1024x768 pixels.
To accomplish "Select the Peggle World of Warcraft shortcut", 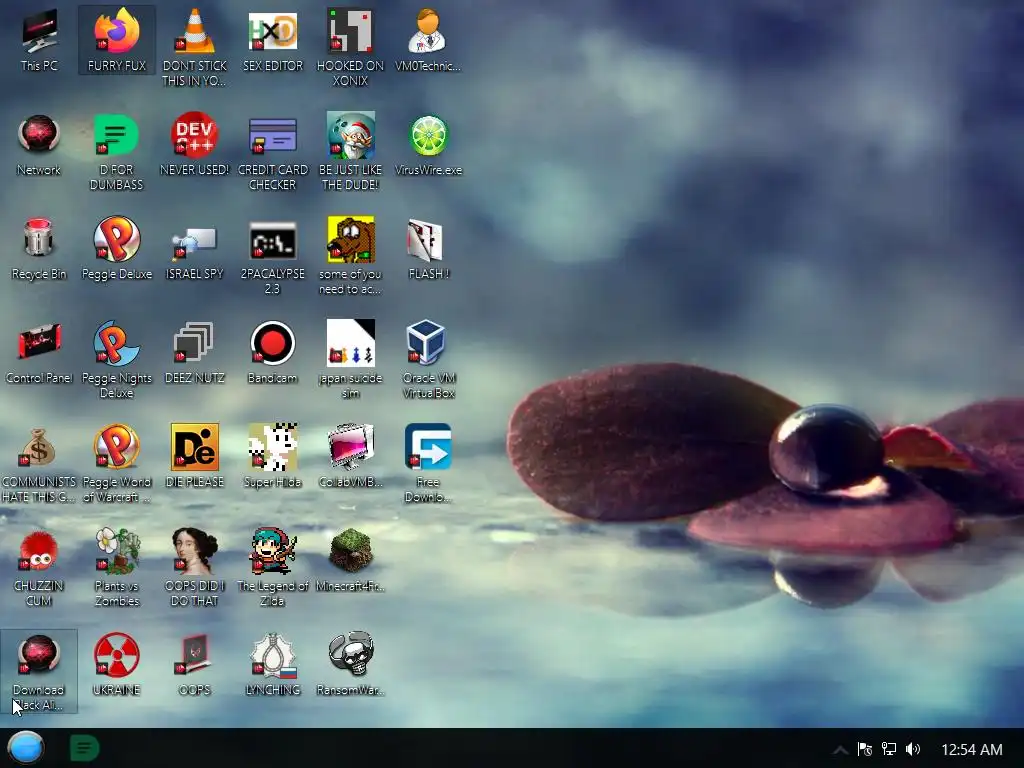I will click(117, 464).
